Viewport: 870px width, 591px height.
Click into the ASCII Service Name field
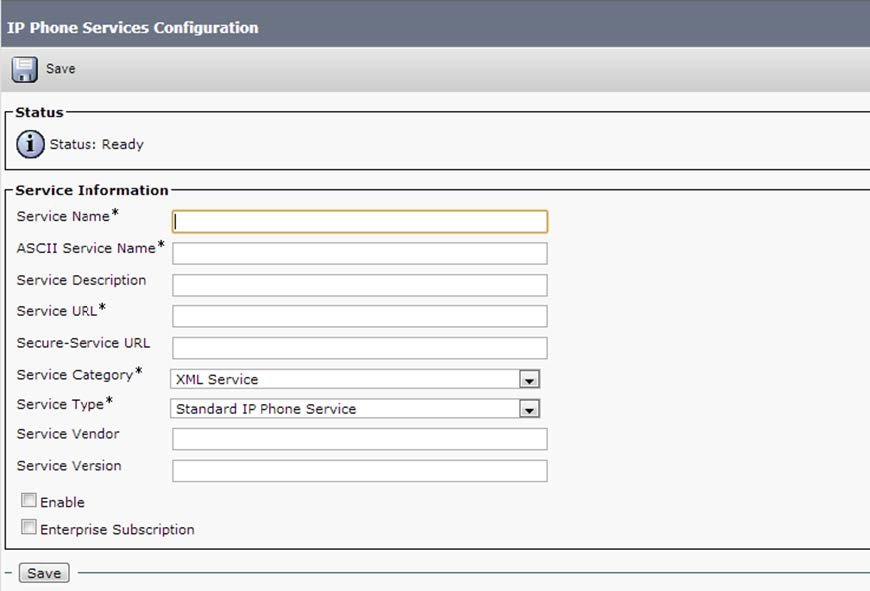[x=360, y=253]
